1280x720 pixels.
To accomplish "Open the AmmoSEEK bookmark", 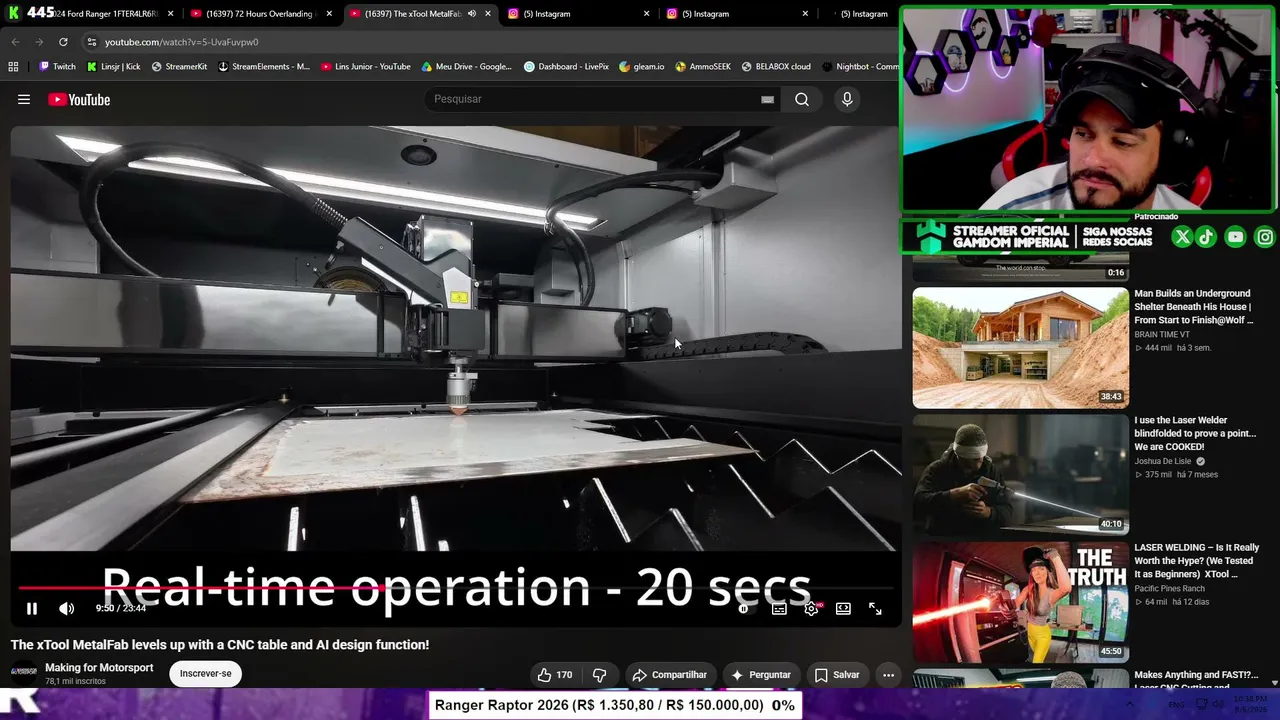I will tap(703, 67).
